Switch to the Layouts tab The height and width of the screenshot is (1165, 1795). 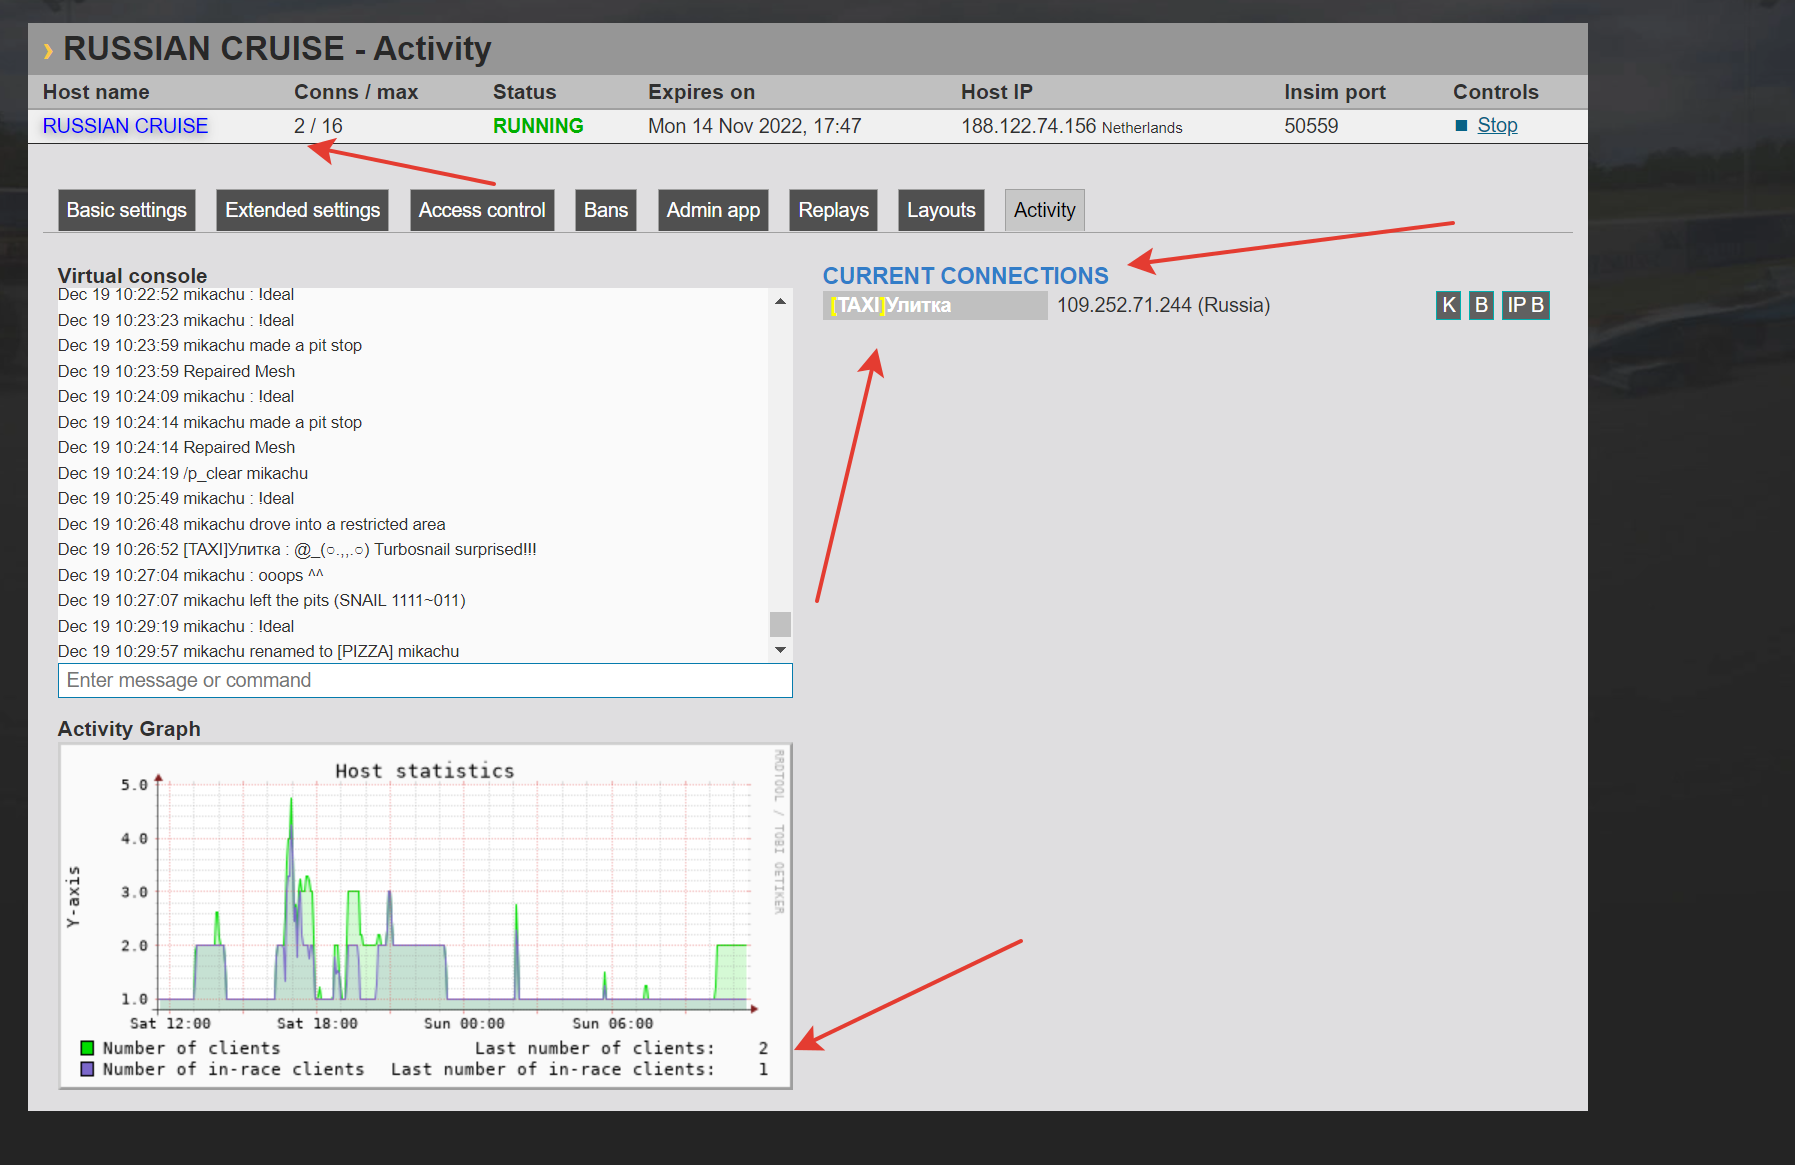(941, 210)
